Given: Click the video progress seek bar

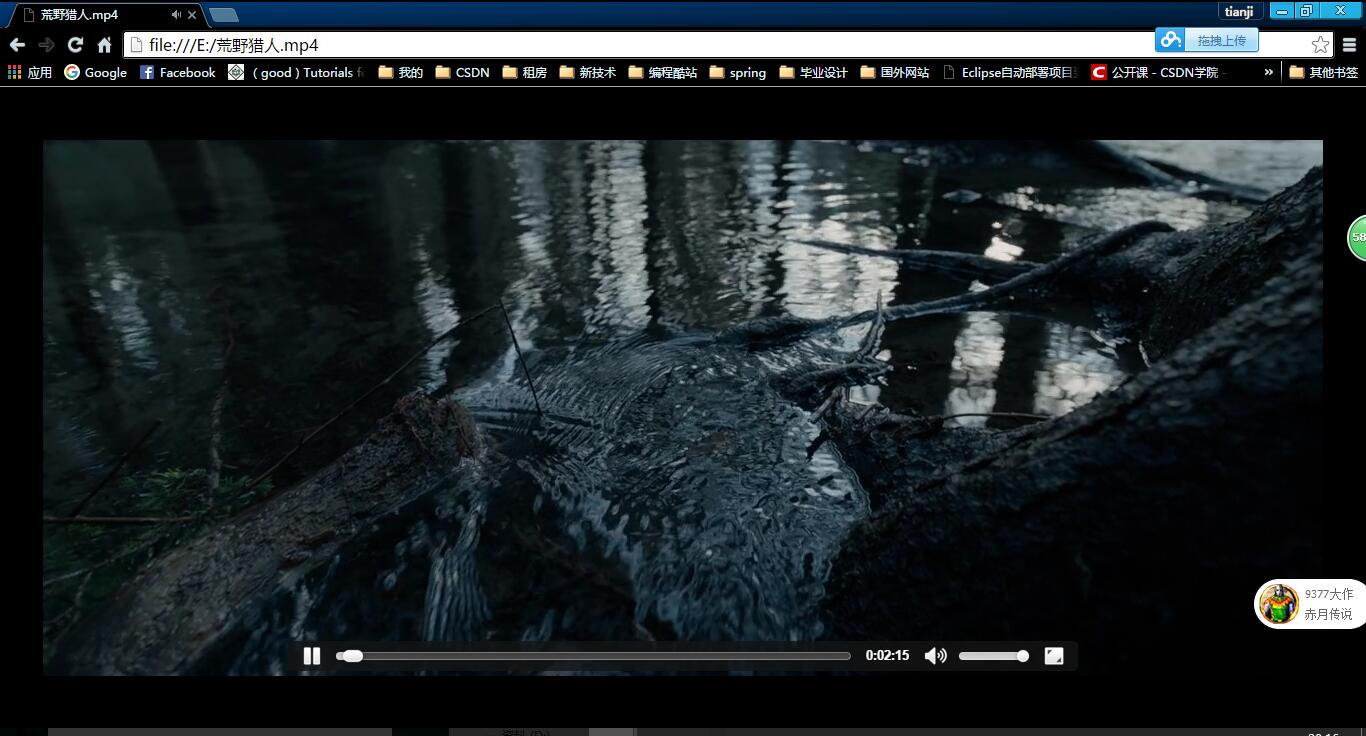Looking at the screenshot, I should pyautogui.click(x=593, y=656).
